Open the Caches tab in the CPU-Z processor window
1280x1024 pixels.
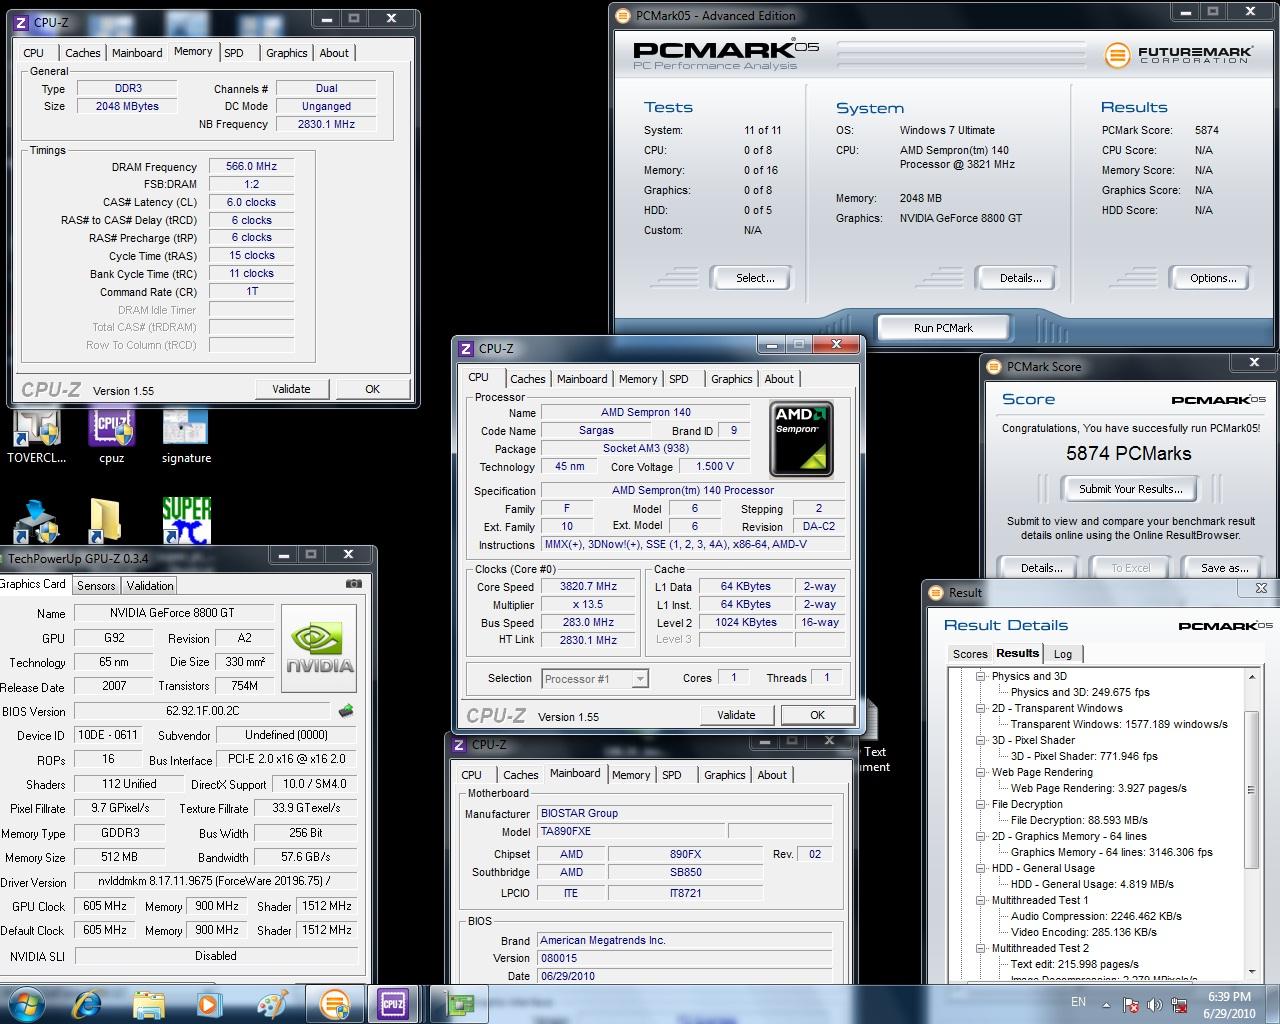click(x=527, y=379)
